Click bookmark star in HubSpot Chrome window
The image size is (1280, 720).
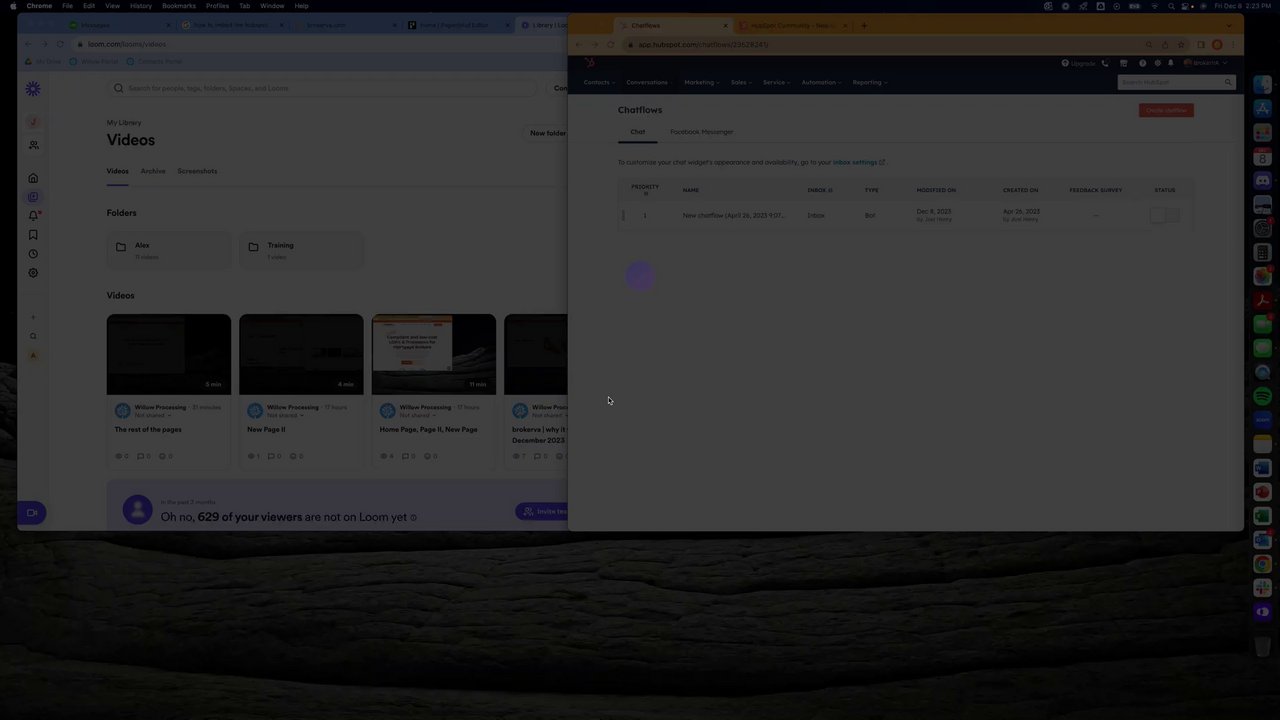click(1181, 45)
